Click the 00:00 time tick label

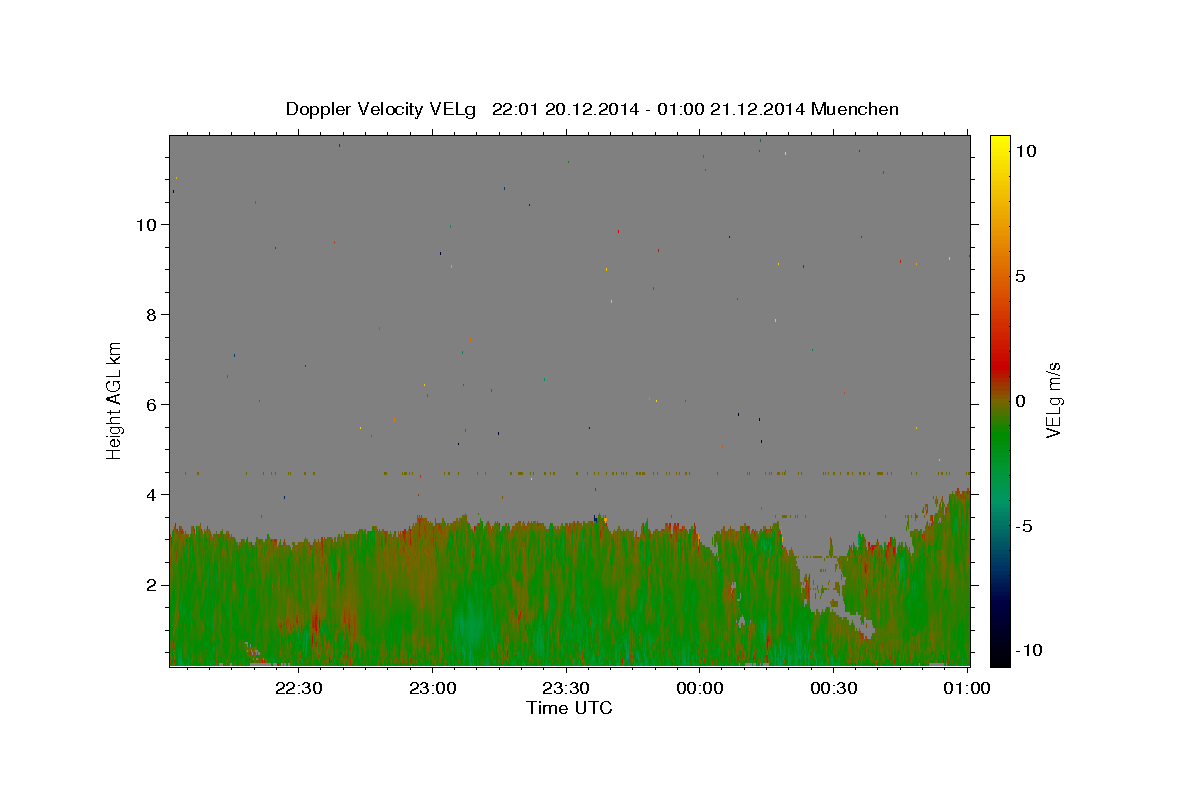click(700, 688)
